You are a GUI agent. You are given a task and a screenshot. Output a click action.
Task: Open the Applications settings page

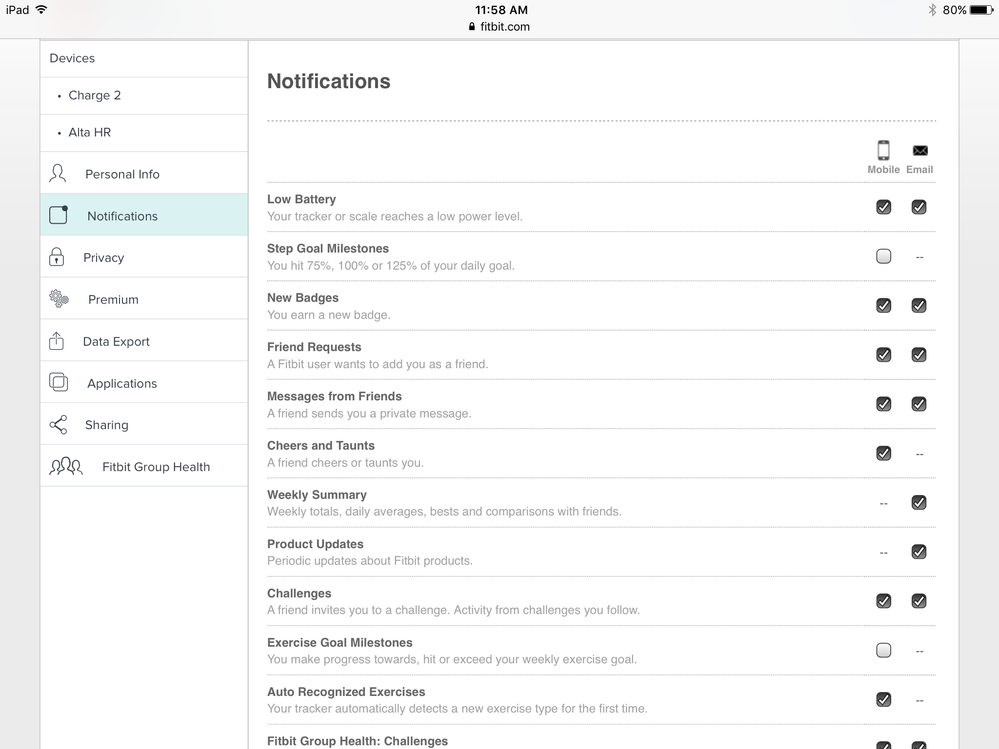pyautogui.click(x=144, y=382)
